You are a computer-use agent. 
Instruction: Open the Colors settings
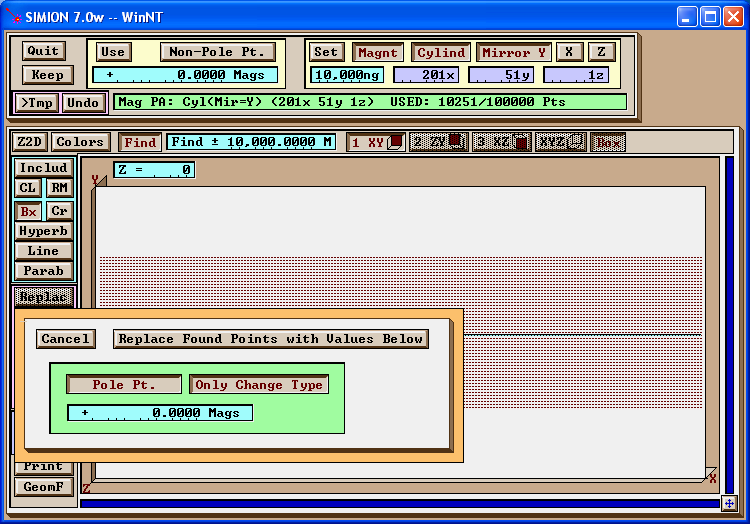coord(80,142)
